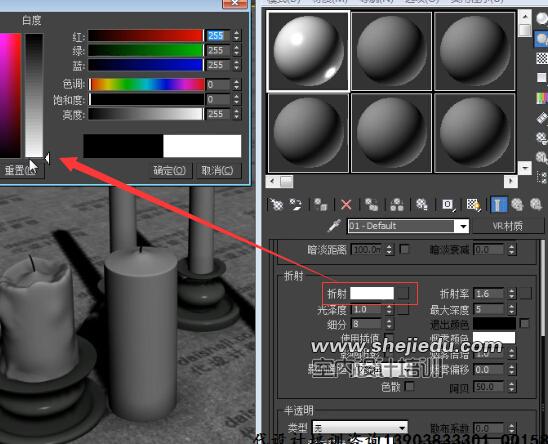The height and width of the screenshot is (444, 548).
Task: Click Make Preview film icon in side toolbar
Action: [541, 118]
